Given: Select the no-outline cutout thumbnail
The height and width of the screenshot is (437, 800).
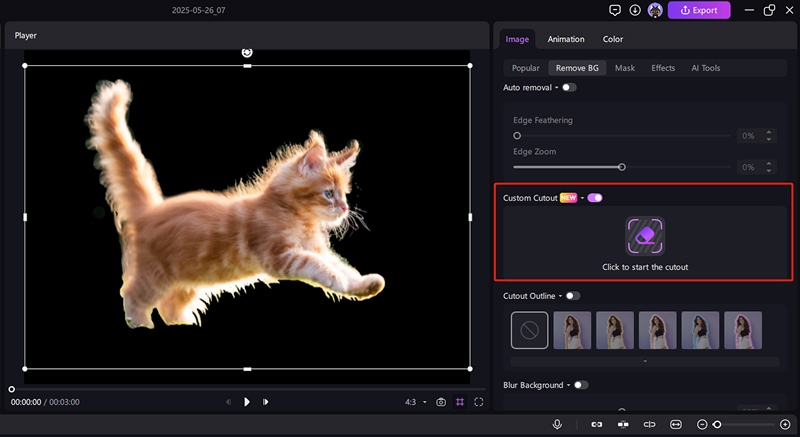Looking at the screenshot, I should tap(529, 330).
